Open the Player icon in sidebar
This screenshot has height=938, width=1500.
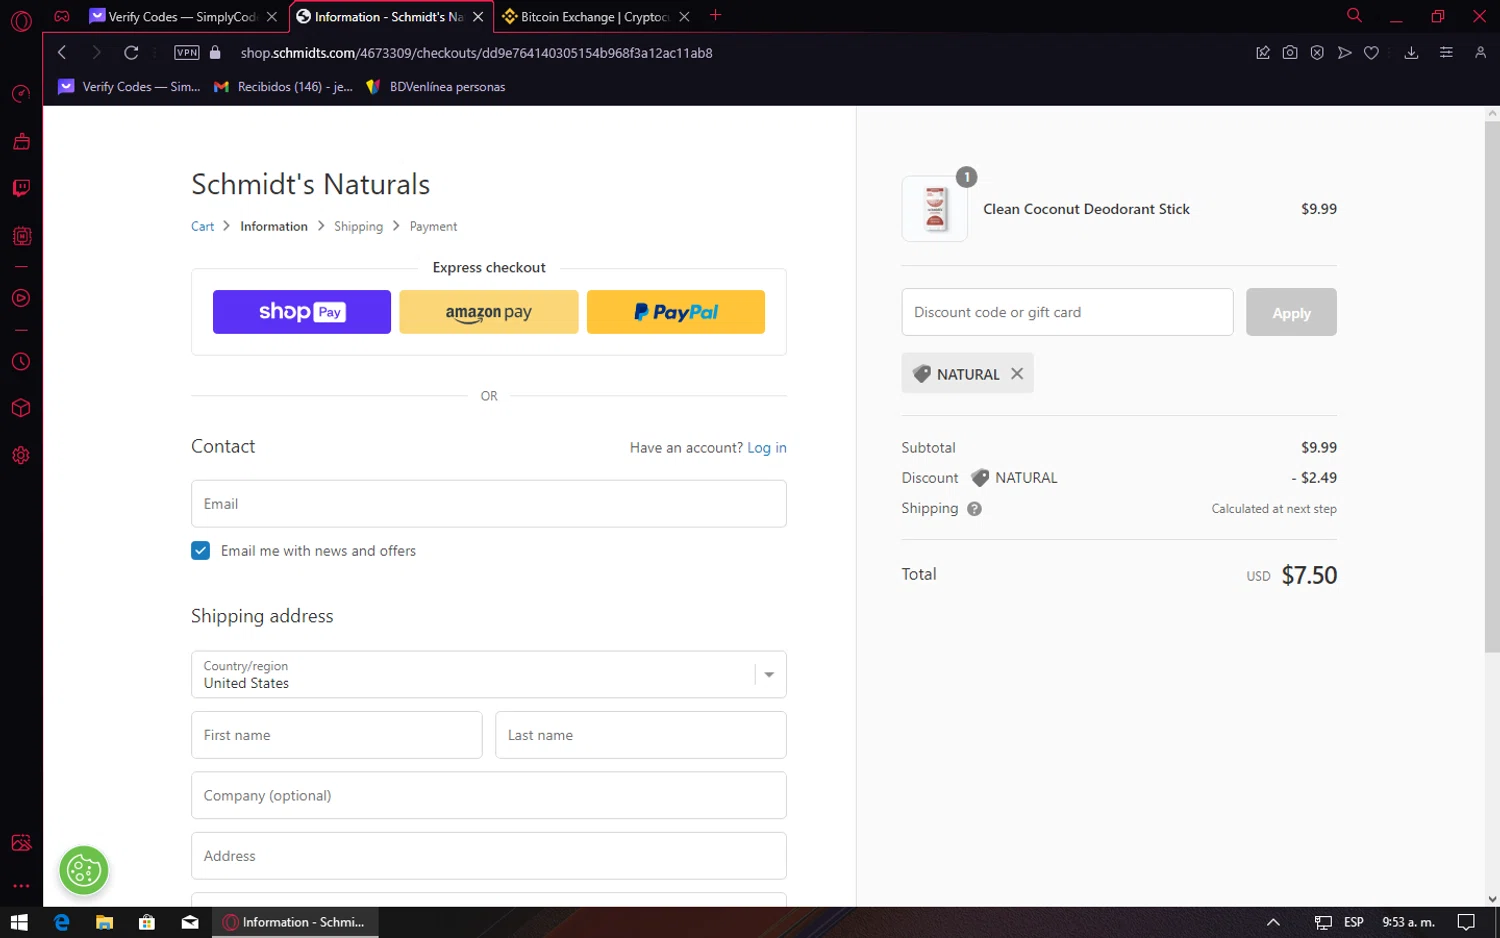click(x=21, y=298)
